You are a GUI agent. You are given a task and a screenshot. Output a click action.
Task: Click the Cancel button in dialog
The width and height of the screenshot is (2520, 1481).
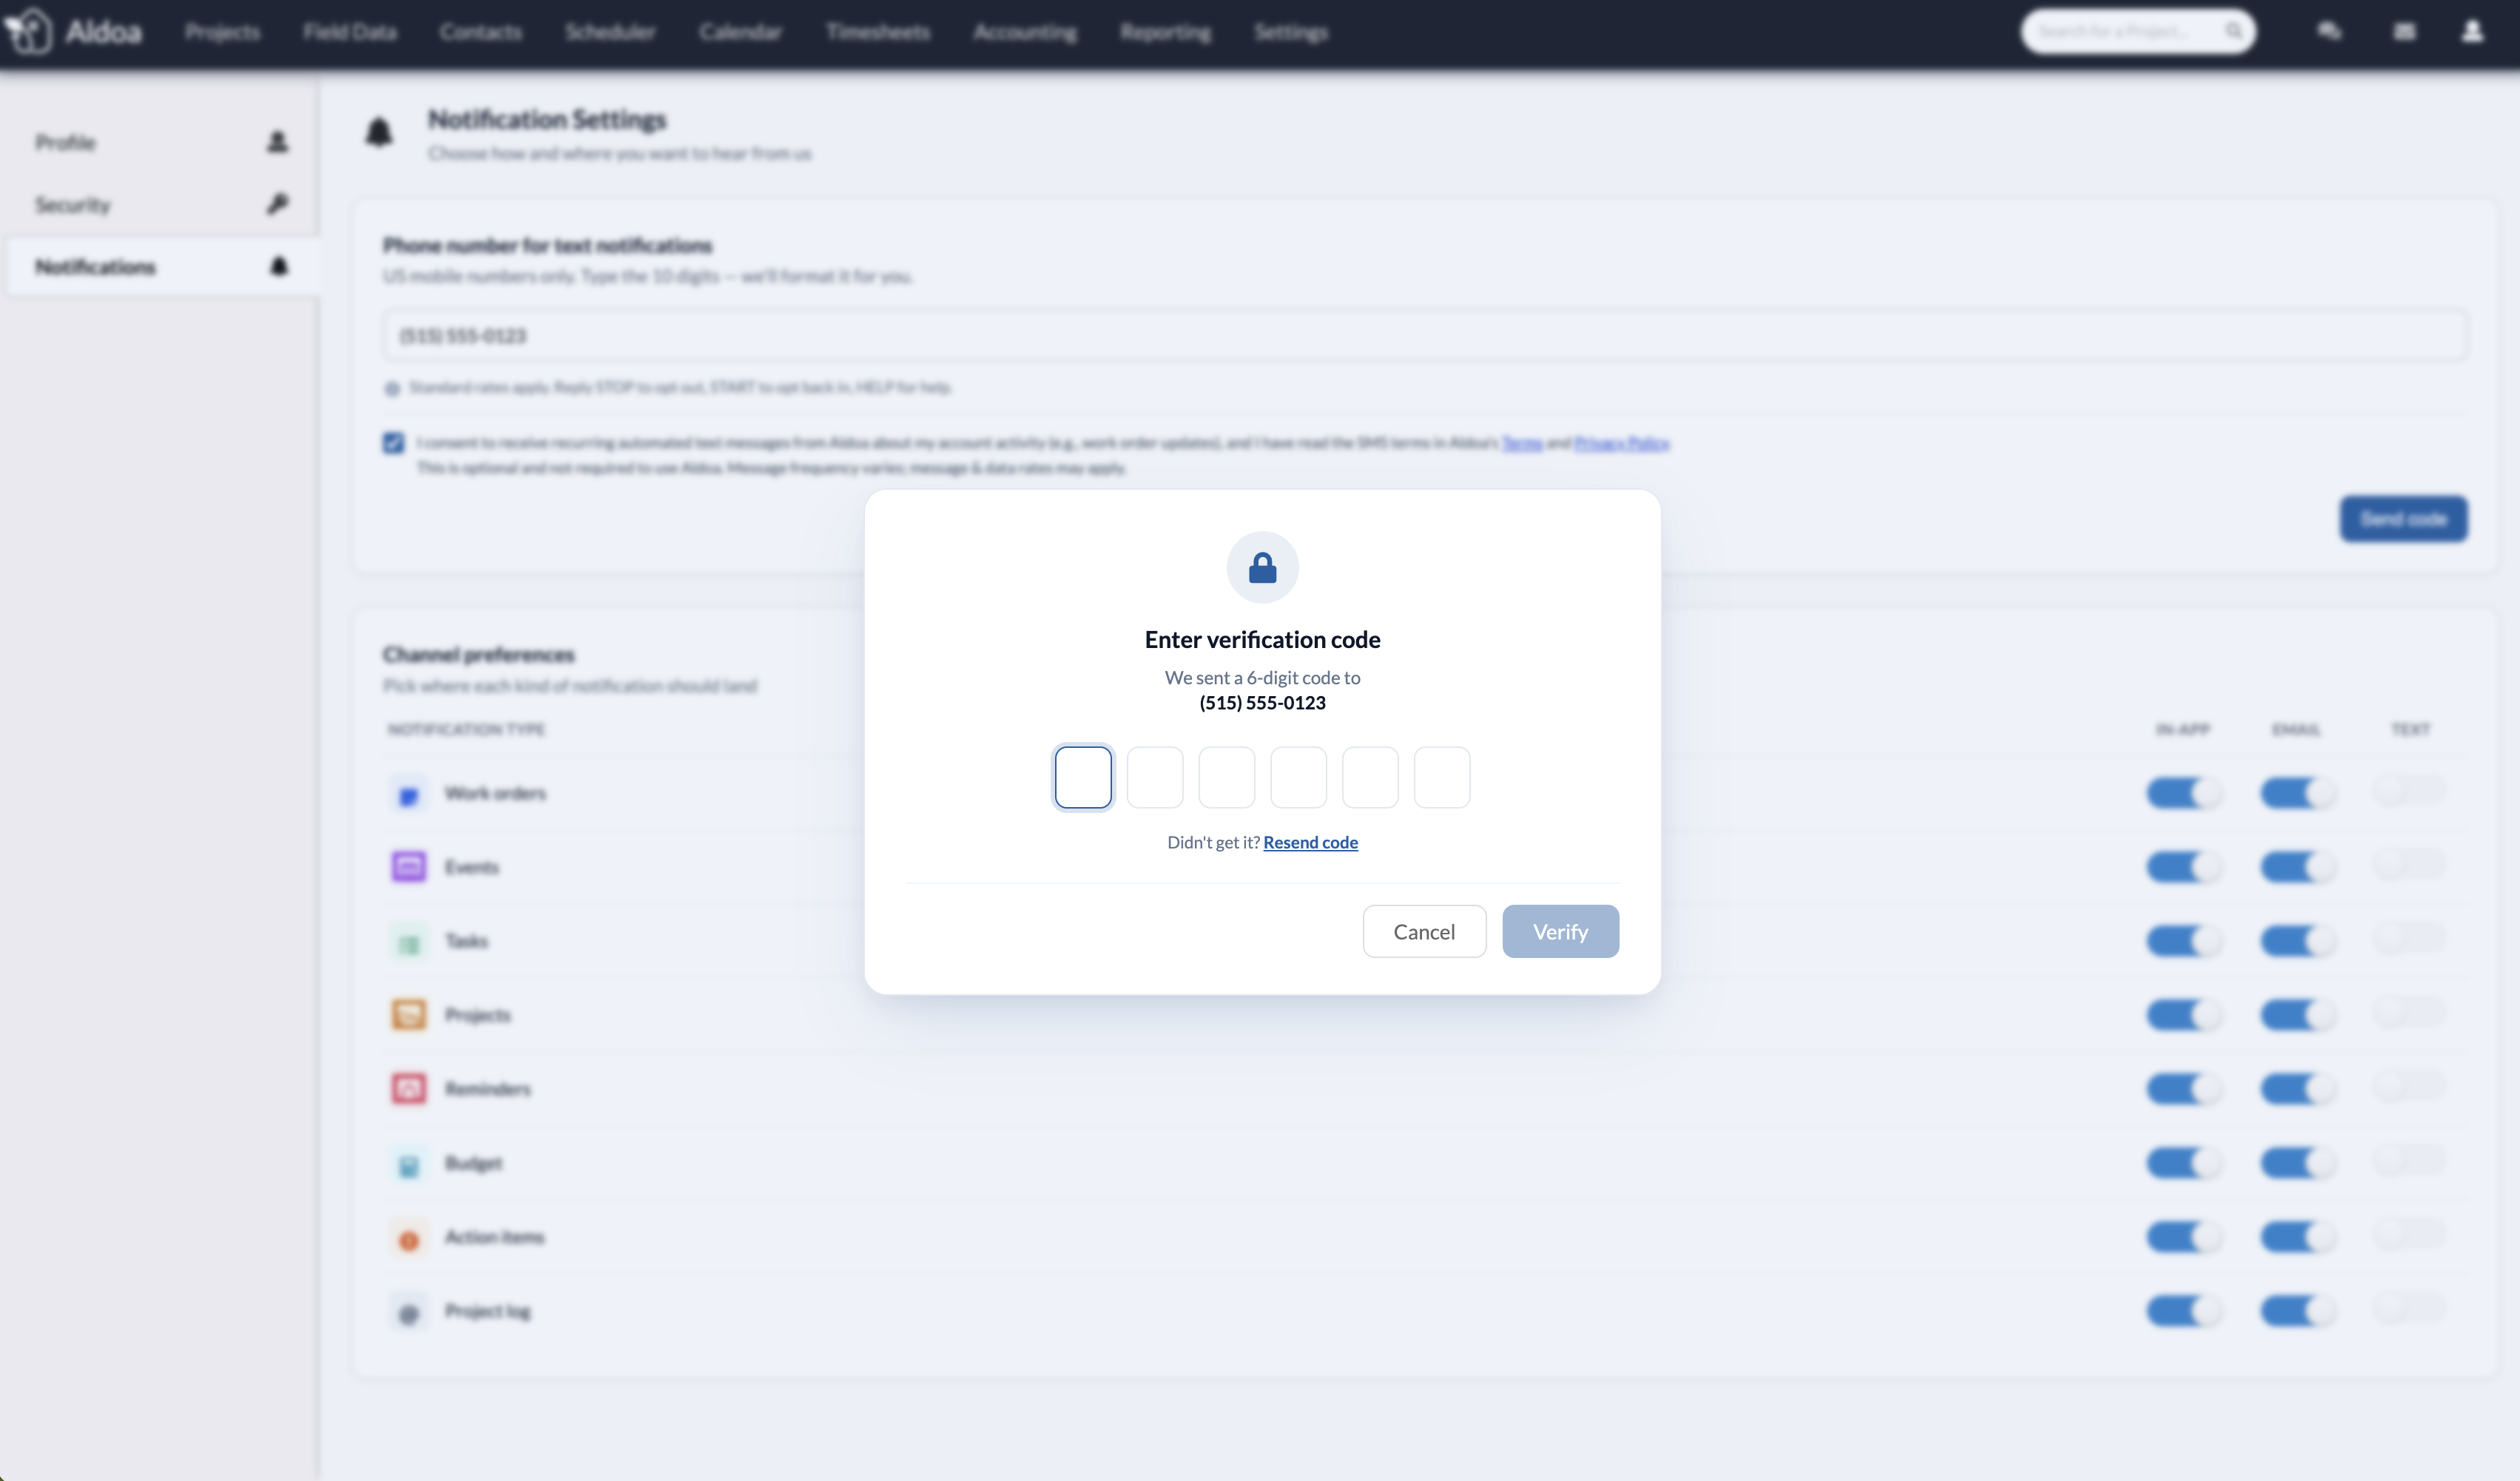click(1424, 931)
